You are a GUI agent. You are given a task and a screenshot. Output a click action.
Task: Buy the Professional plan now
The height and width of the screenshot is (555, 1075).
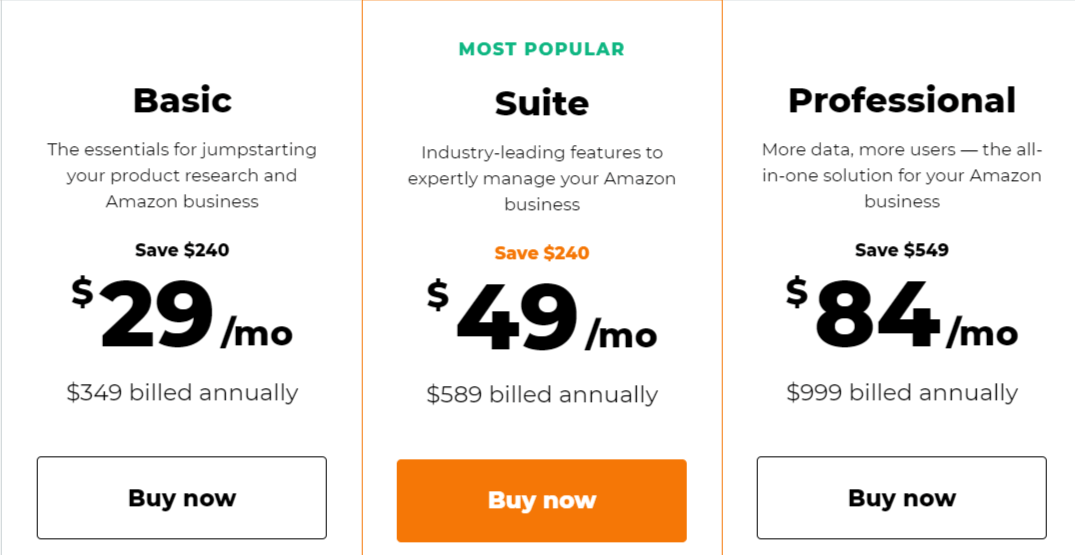901,498
